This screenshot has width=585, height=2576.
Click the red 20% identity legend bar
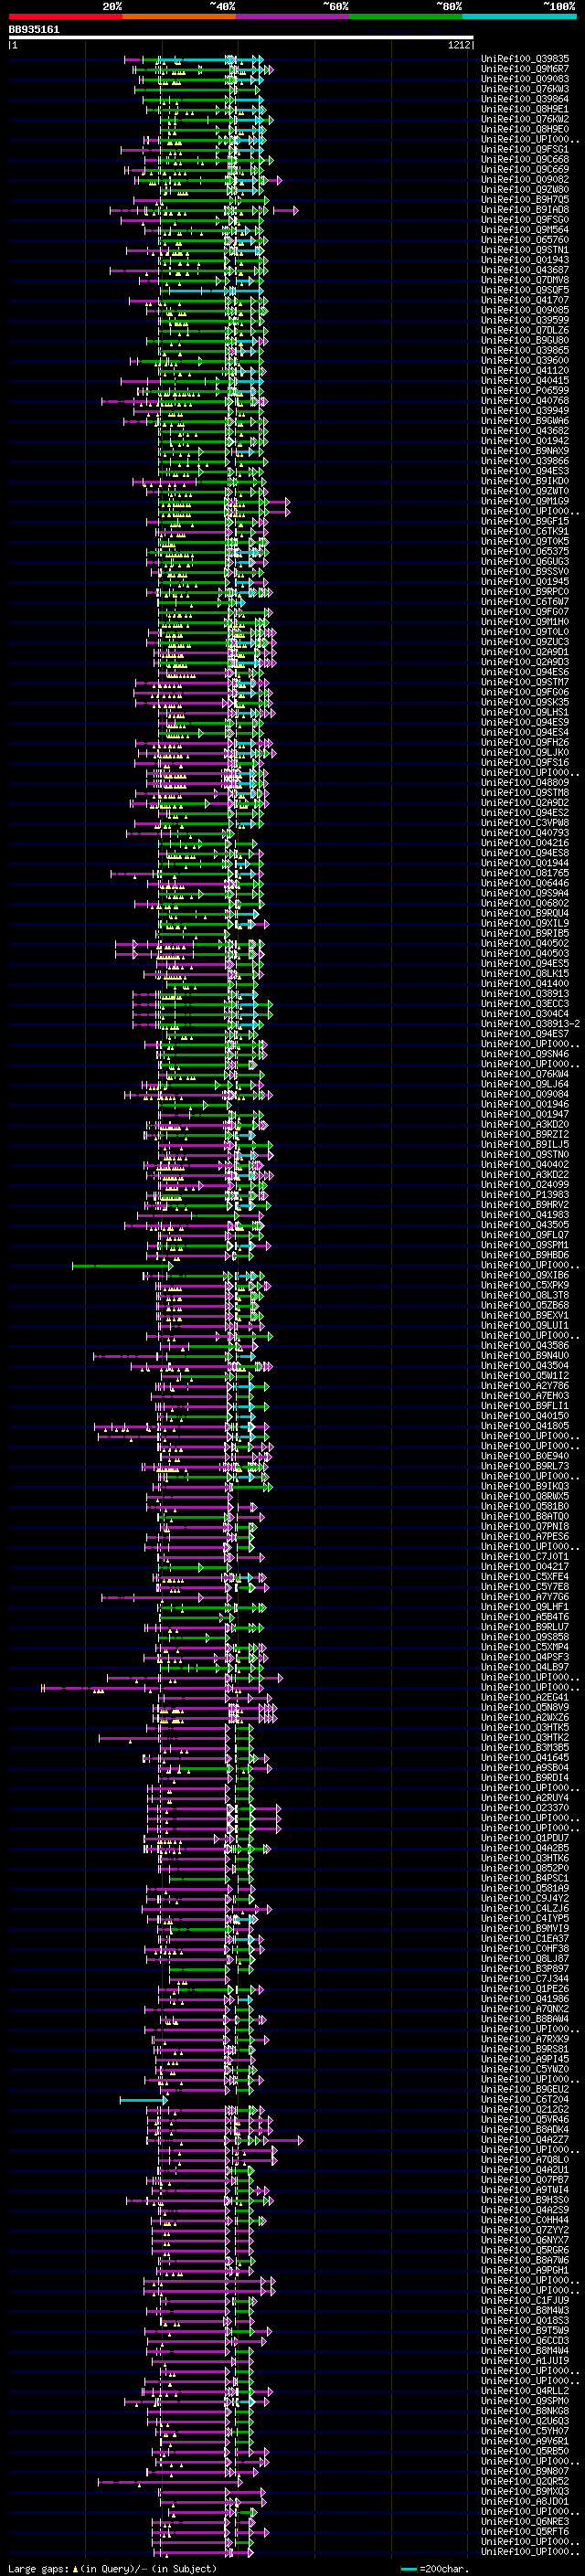pyautogui.click(x=65, y=16)
